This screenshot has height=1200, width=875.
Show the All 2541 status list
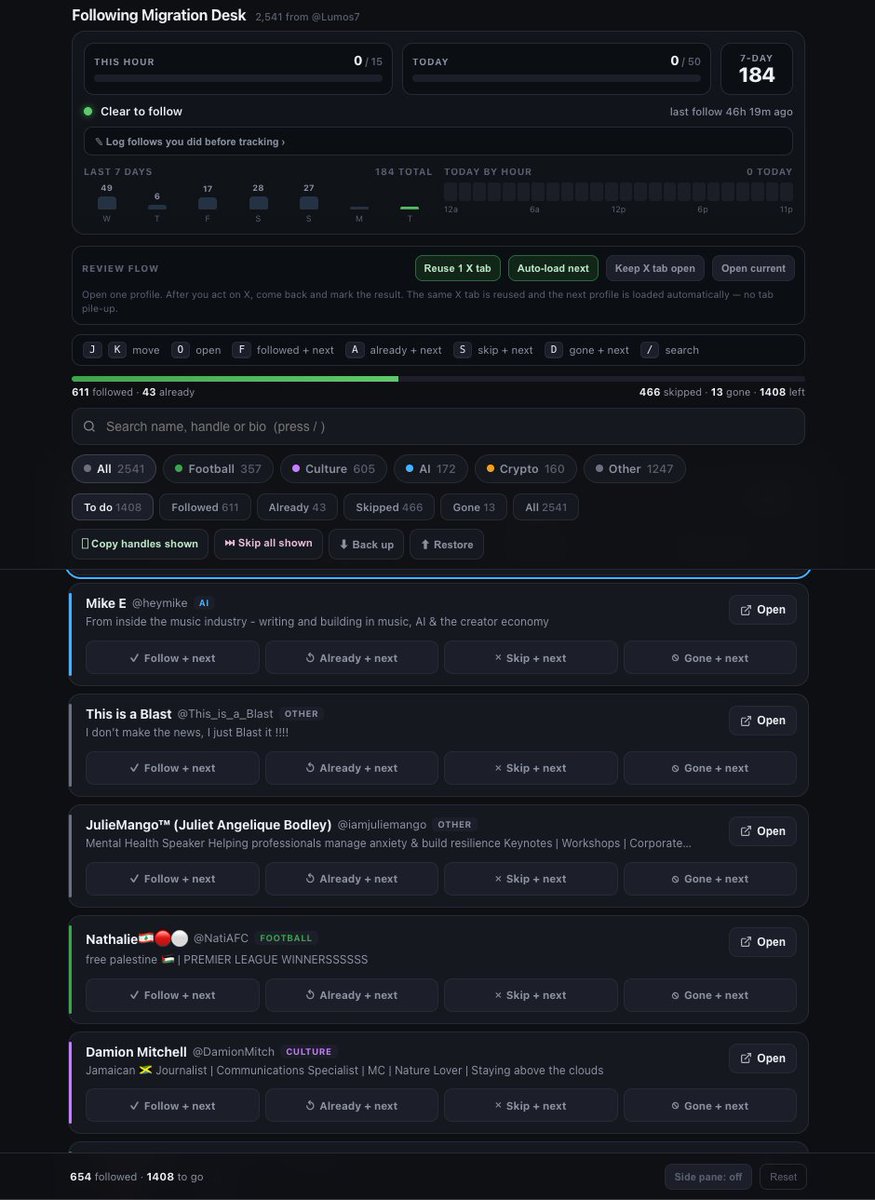click(546, 507)
